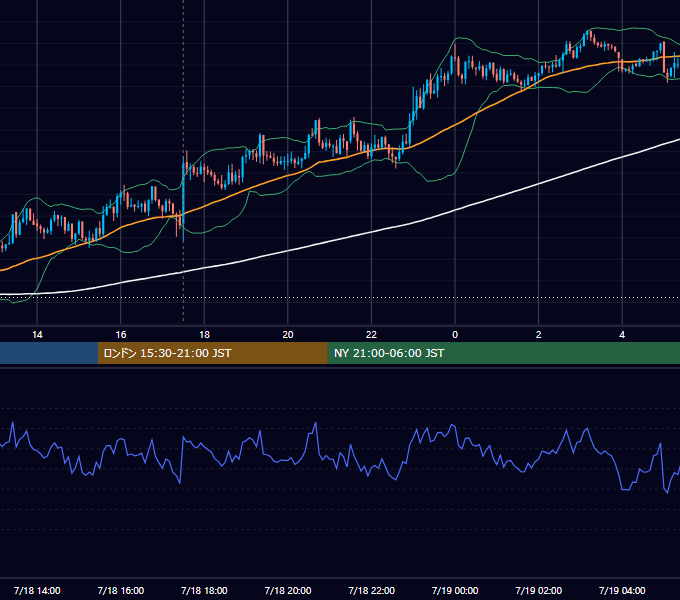Image resolution: width=680 pixels, height=600 pixels.
Task: Click the 7/19 00:00 time label
Action: pyautogui.click(x=455, y=590)
